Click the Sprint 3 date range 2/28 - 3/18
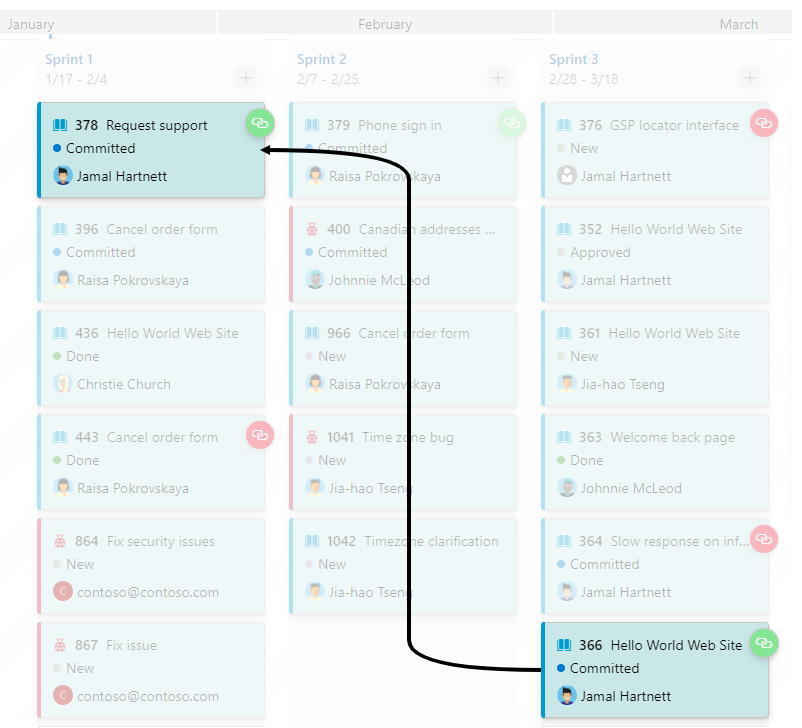Viewport: 802px width, 728px height. tap(584, 79)
